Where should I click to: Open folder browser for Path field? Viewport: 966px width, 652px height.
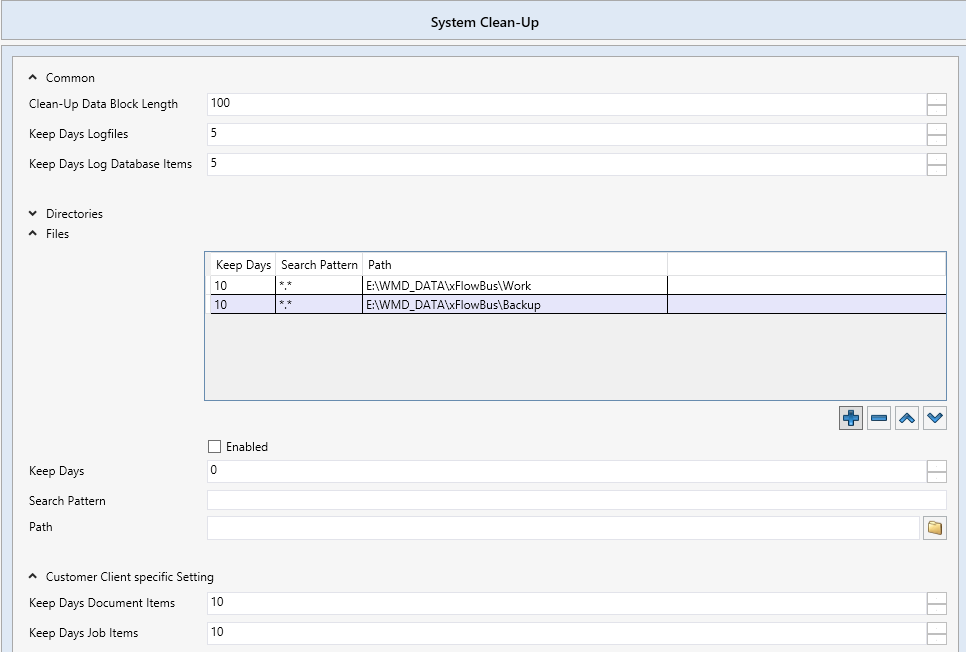pyautogui.click(x=935, y=528)
